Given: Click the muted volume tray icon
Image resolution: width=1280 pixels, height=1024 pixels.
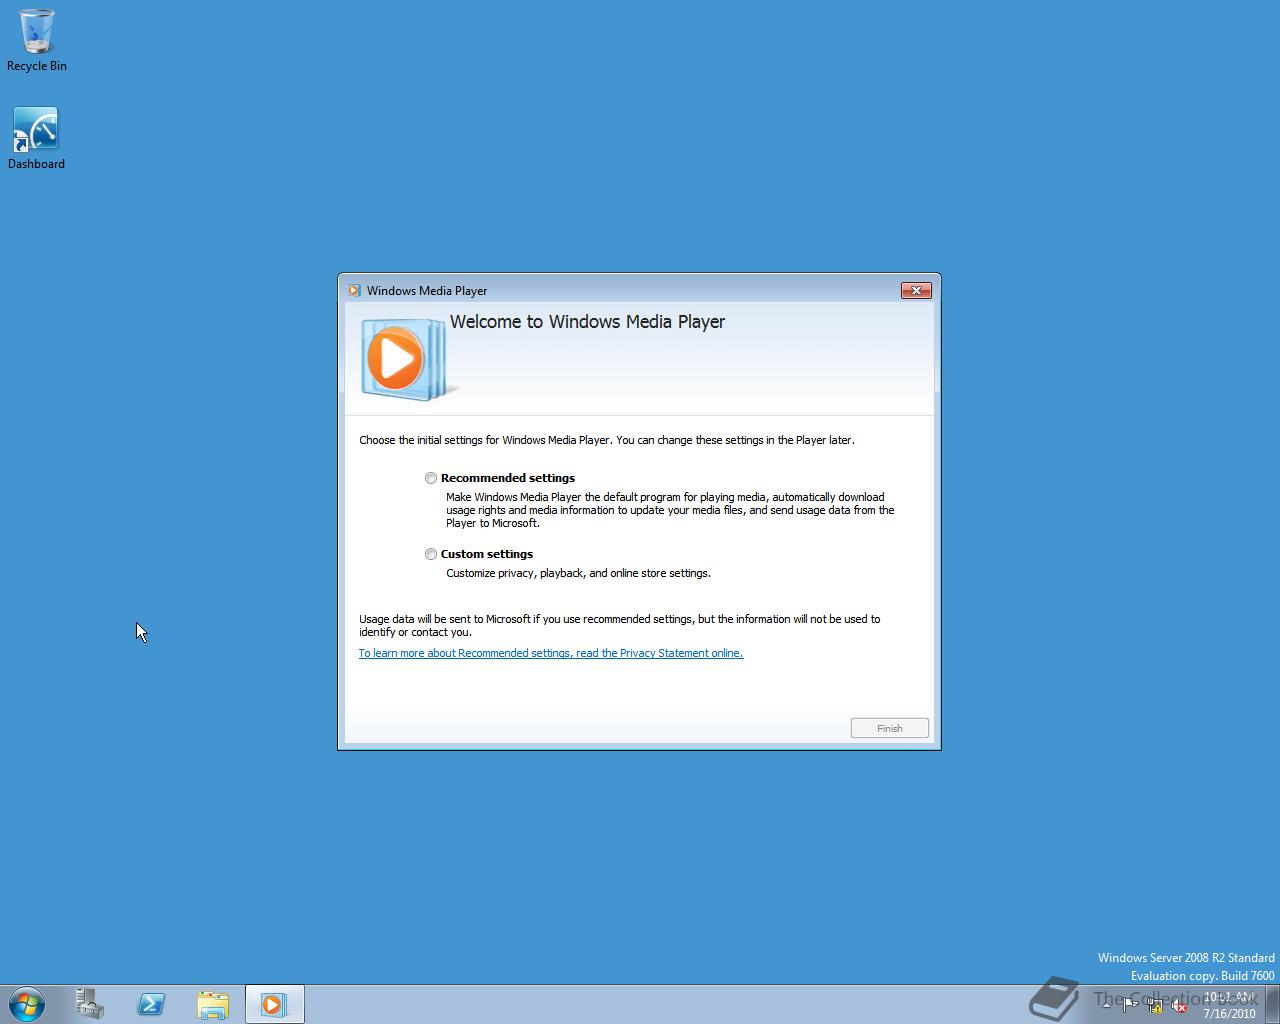Looking at the screenshot, I should 1179,1005.
